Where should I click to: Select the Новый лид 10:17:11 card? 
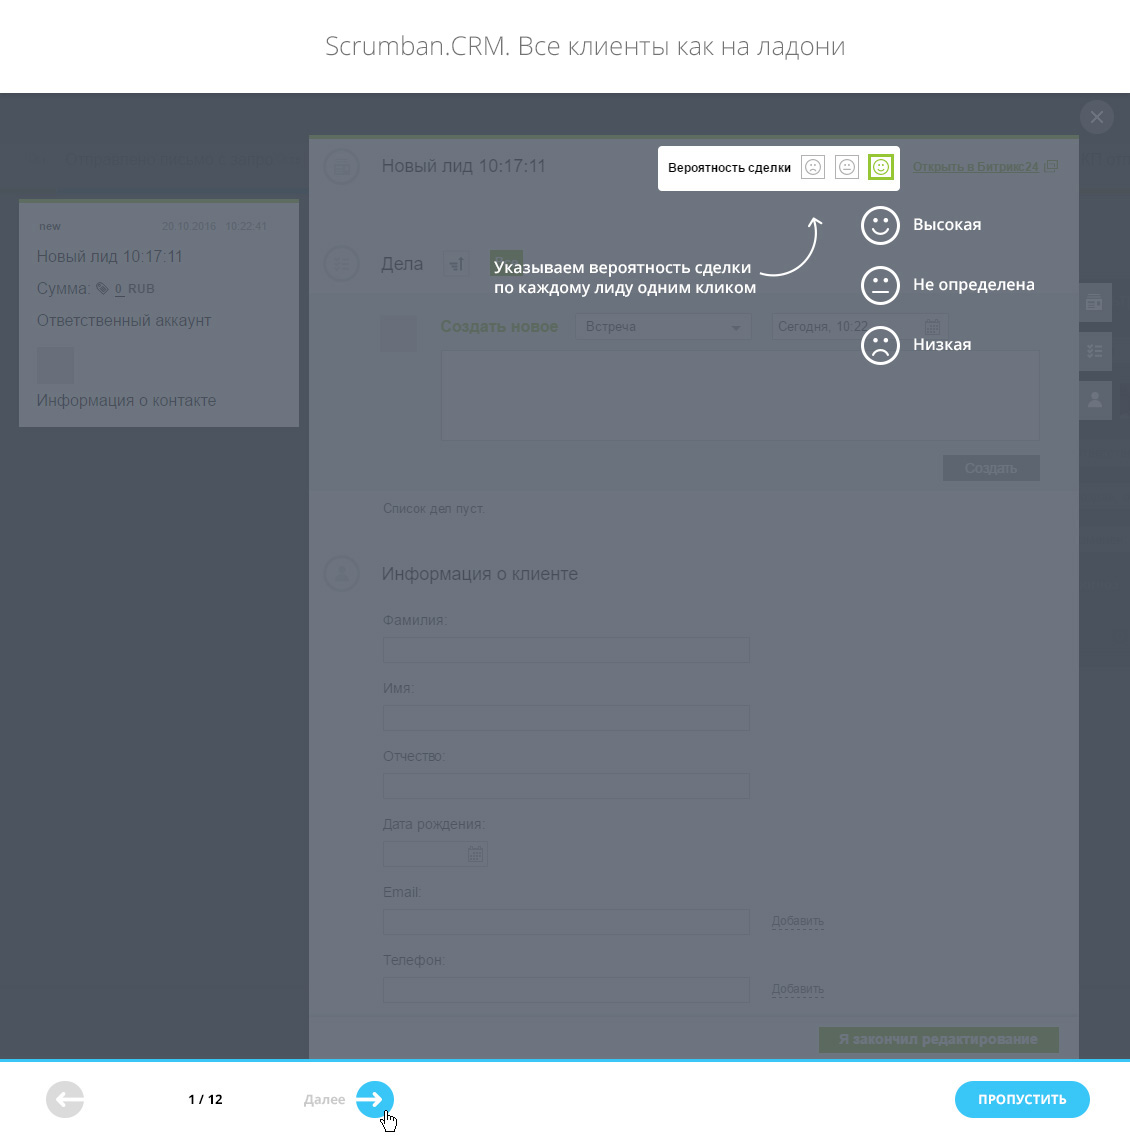pos(159,313)
